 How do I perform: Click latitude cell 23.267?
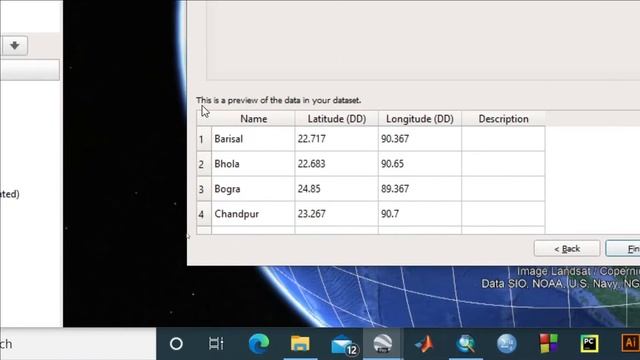(x=336, y=214)
